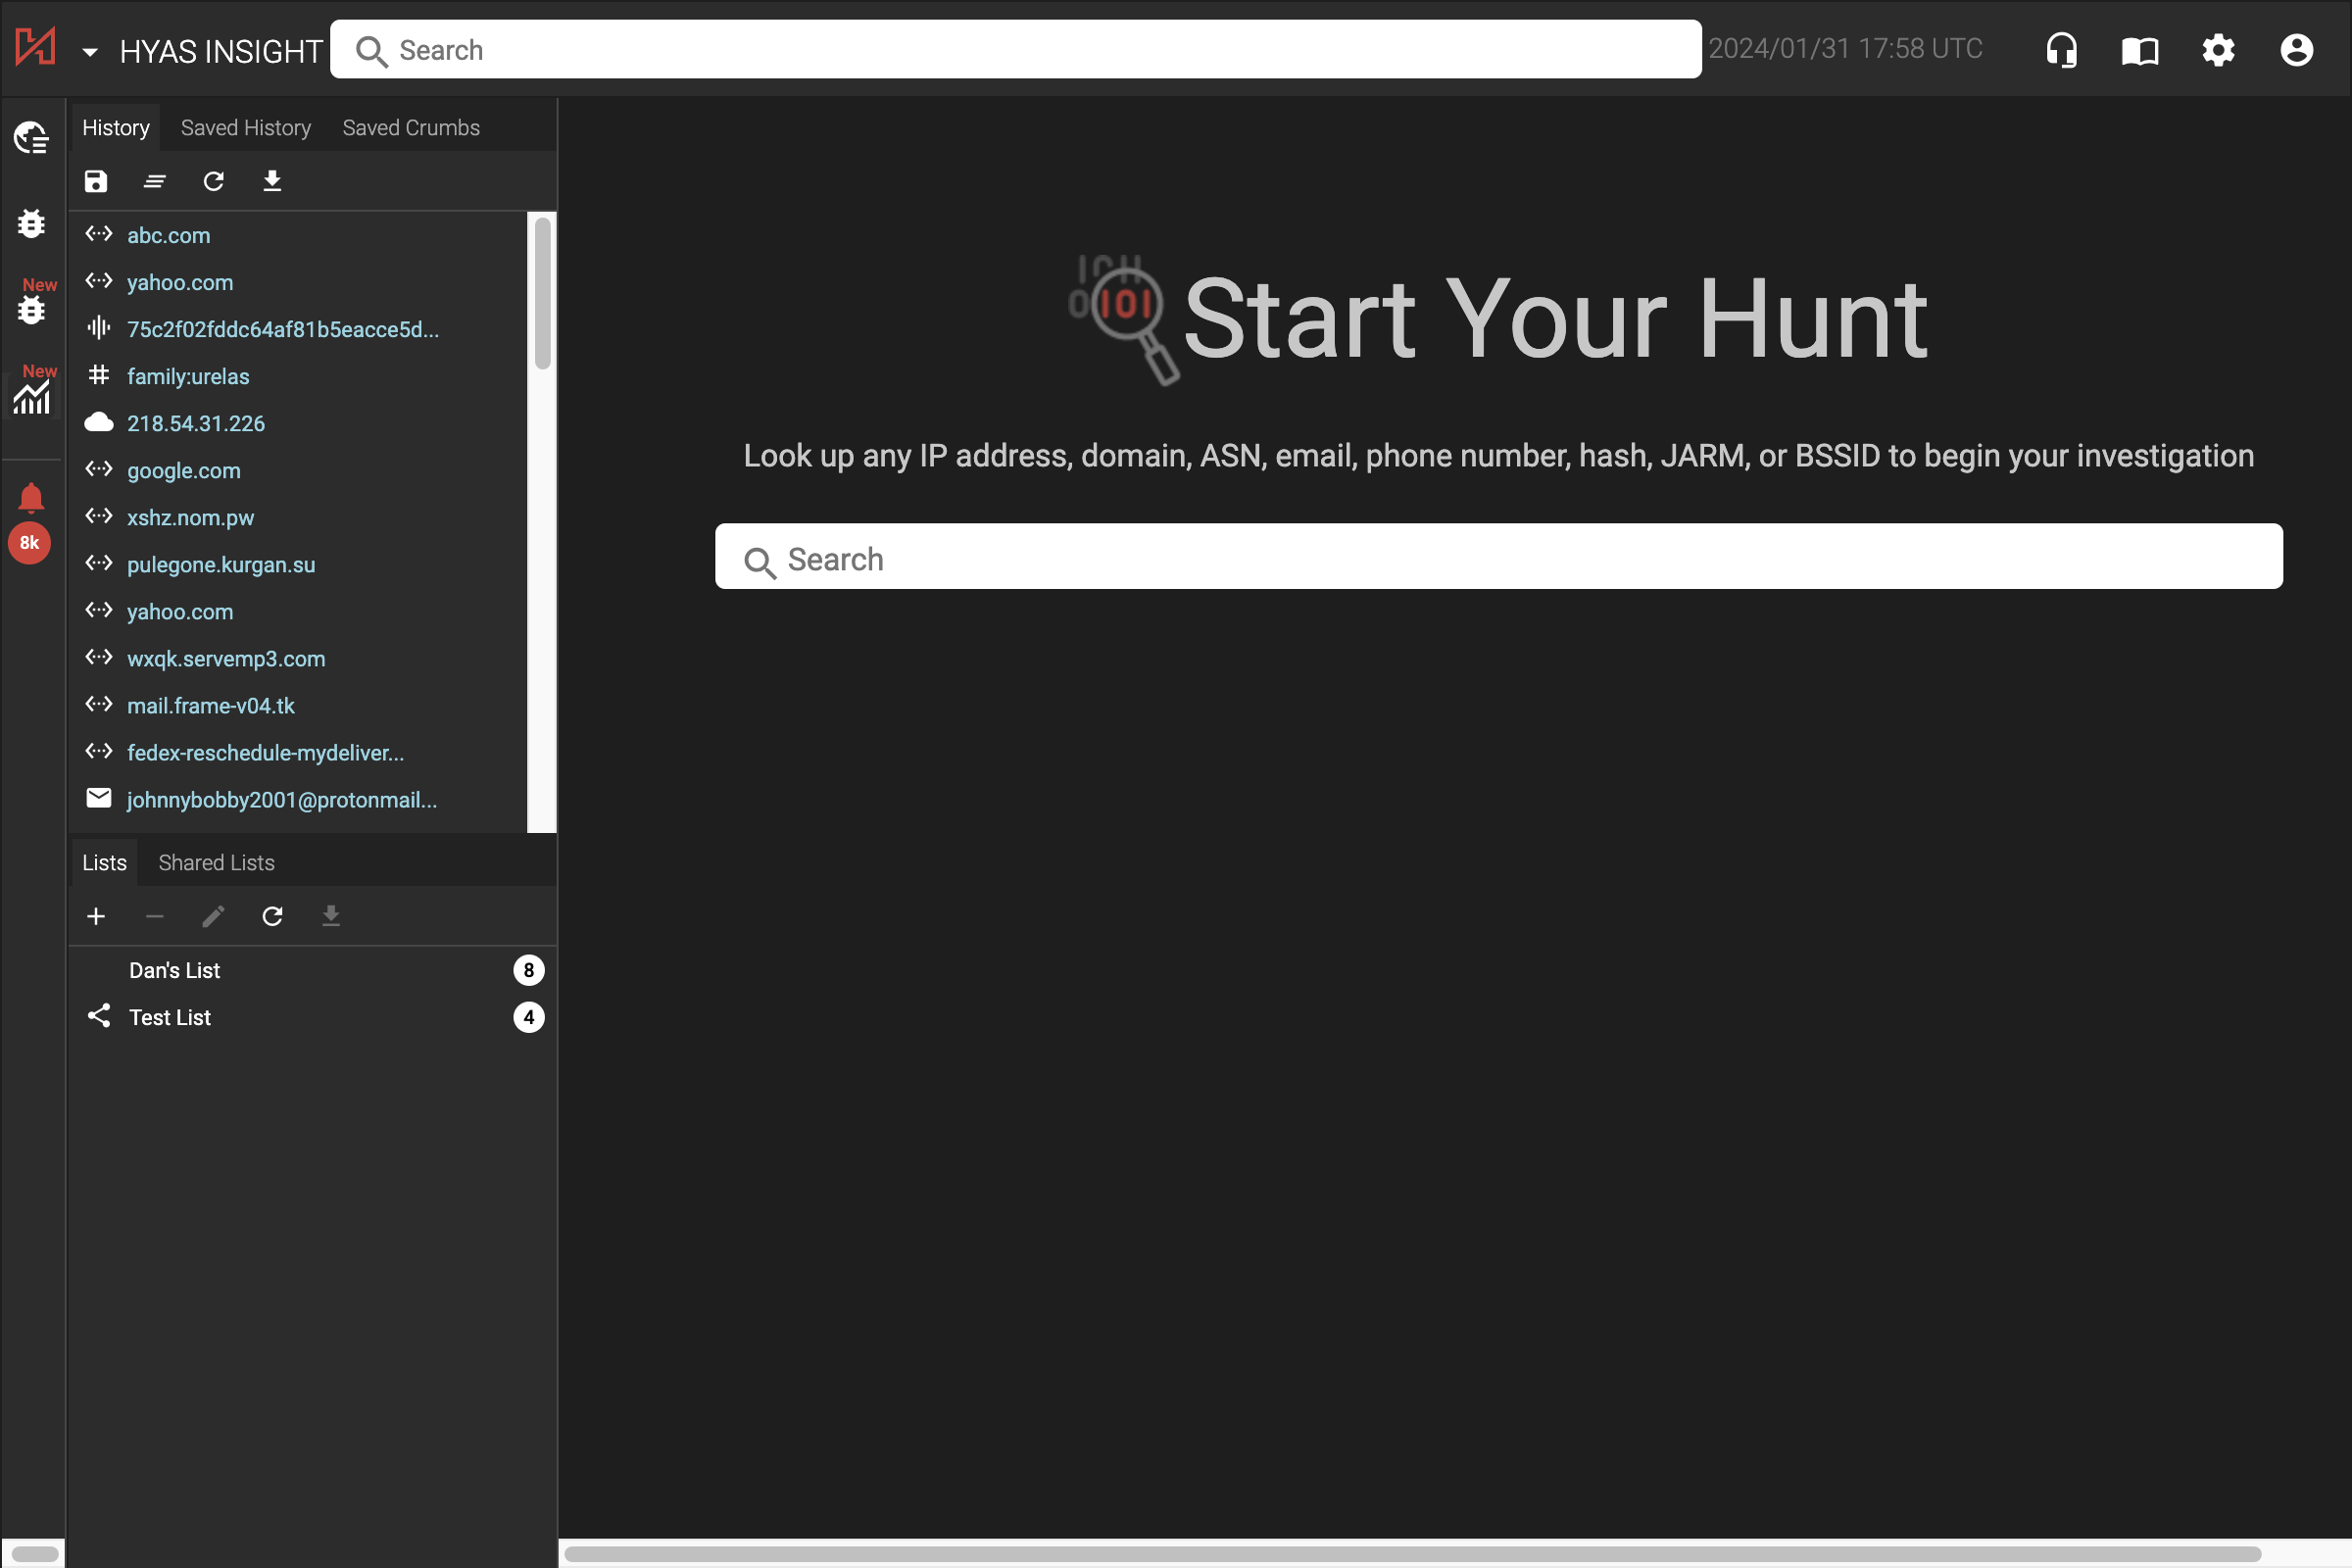Download history via the download icon
Viewport: 2352px width, 1568px height.
[x=272, y=181]
